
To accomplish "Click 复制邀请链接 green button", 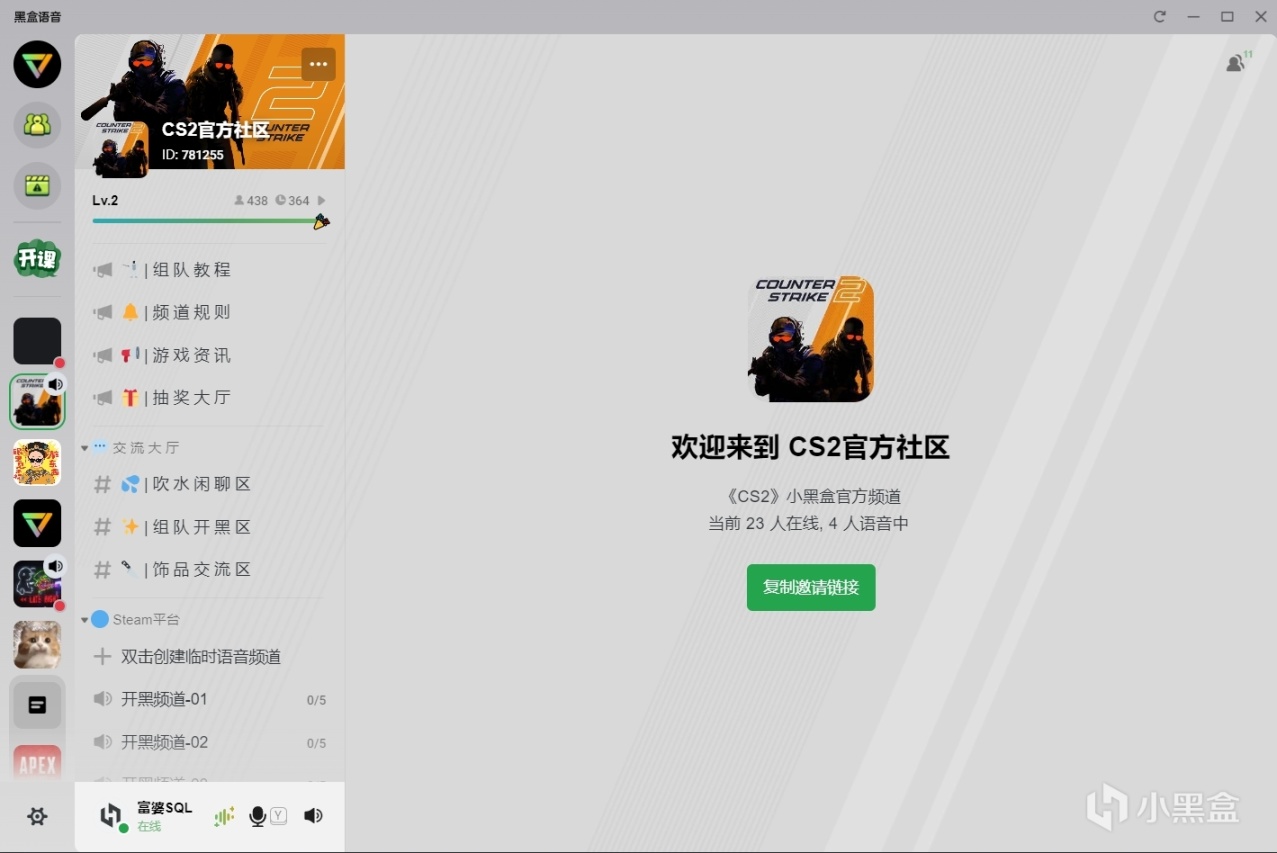I will point(811,587).
